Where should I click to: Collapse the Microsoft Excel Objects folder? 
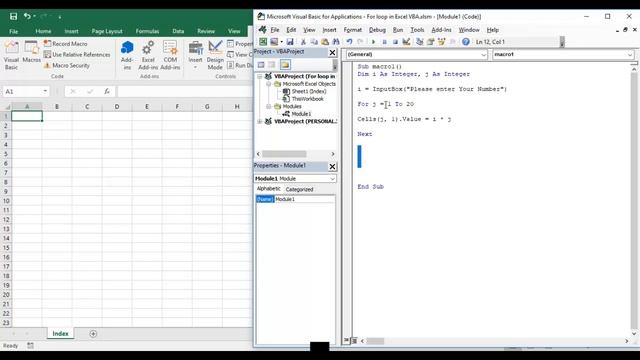[x=269, y=84]
